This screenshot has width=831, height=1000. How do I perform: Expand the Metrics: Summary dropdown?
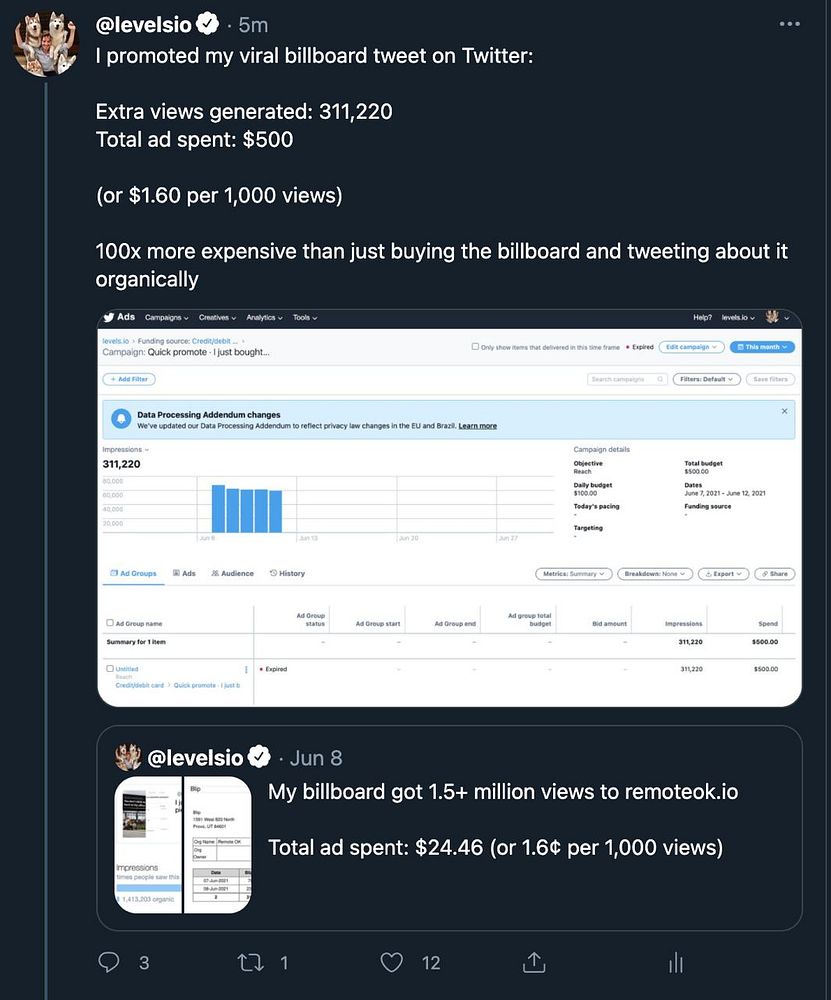[x=573, y=574]
